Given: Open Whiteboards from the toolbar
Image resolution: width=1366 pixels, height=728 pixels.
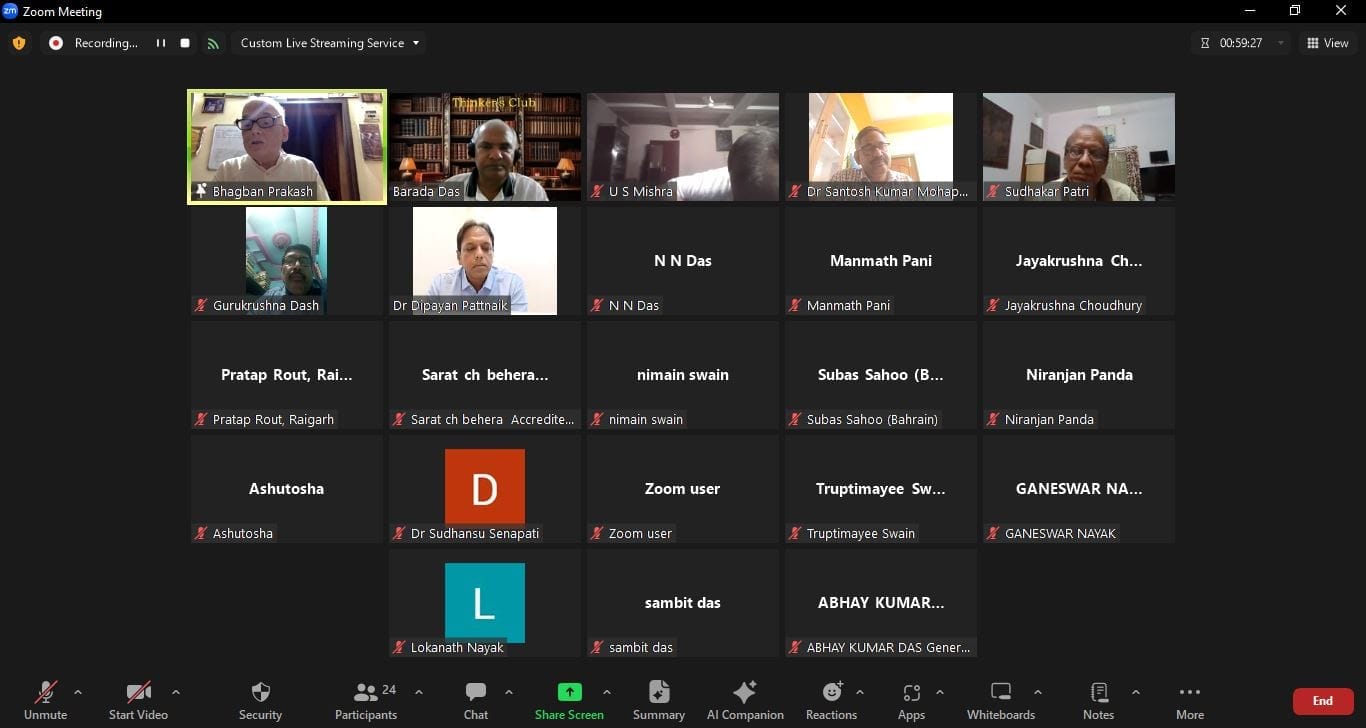Looking at the screenshot, I should 1000,700.
